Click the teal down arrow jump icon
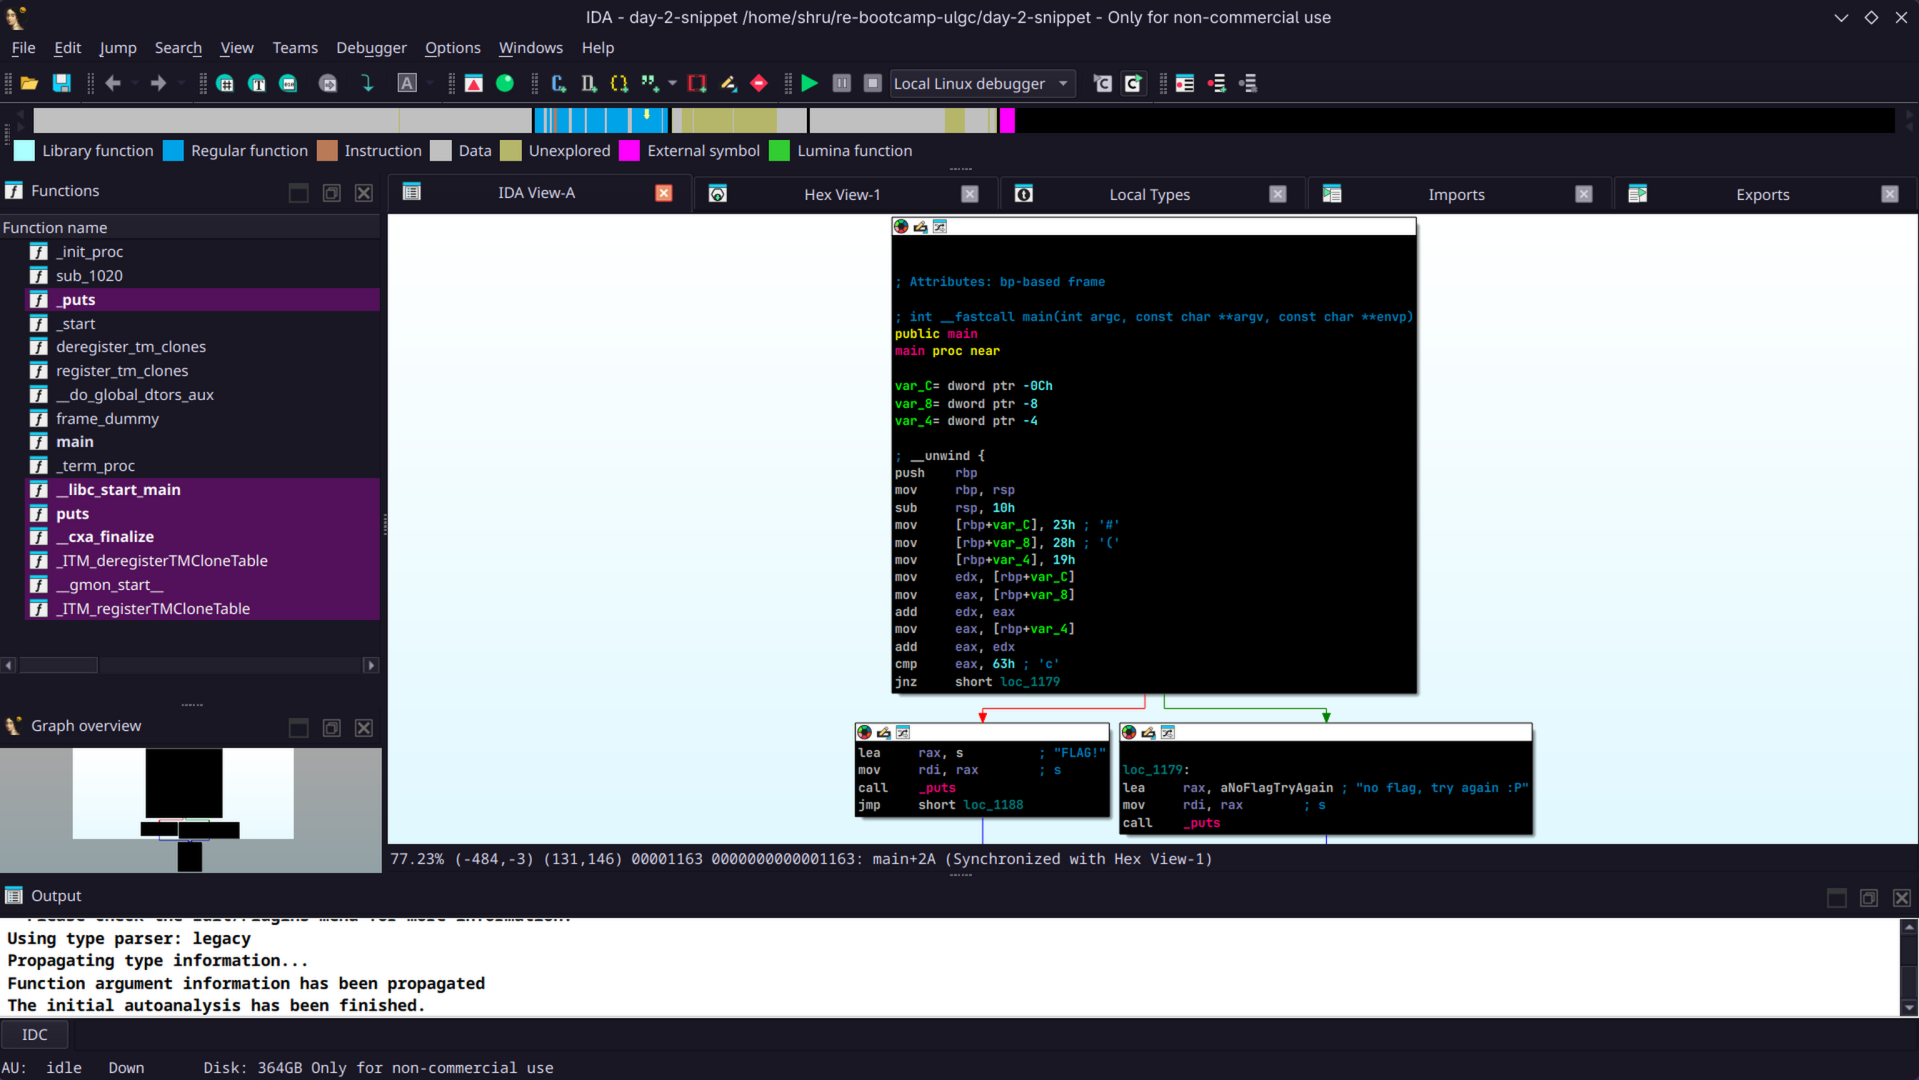 [367, 84]
